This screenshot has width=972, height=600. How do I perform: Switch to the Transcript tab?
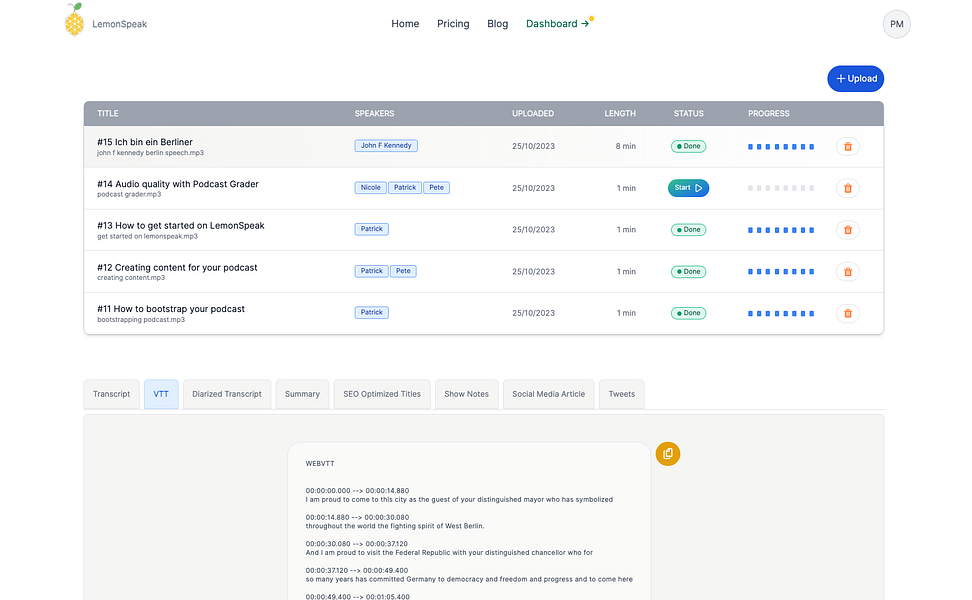click(112, 394)
